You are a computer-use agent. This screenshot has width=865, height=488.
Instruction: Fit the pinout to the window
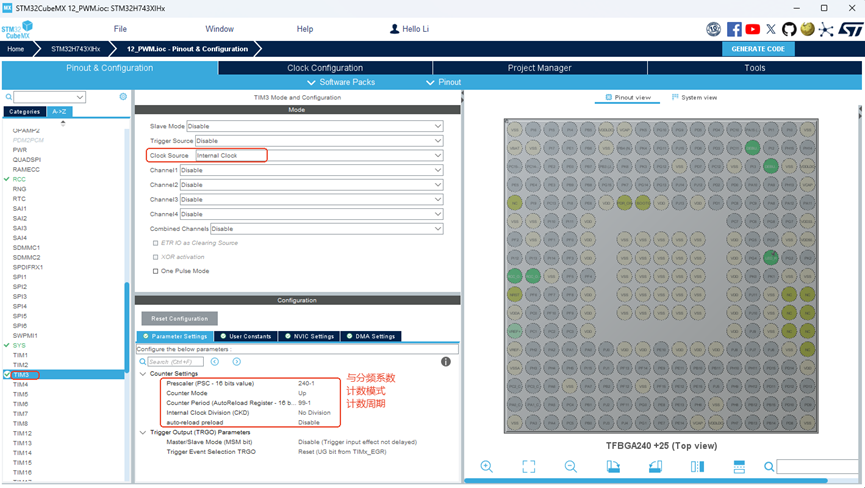[x=528, y=466]
